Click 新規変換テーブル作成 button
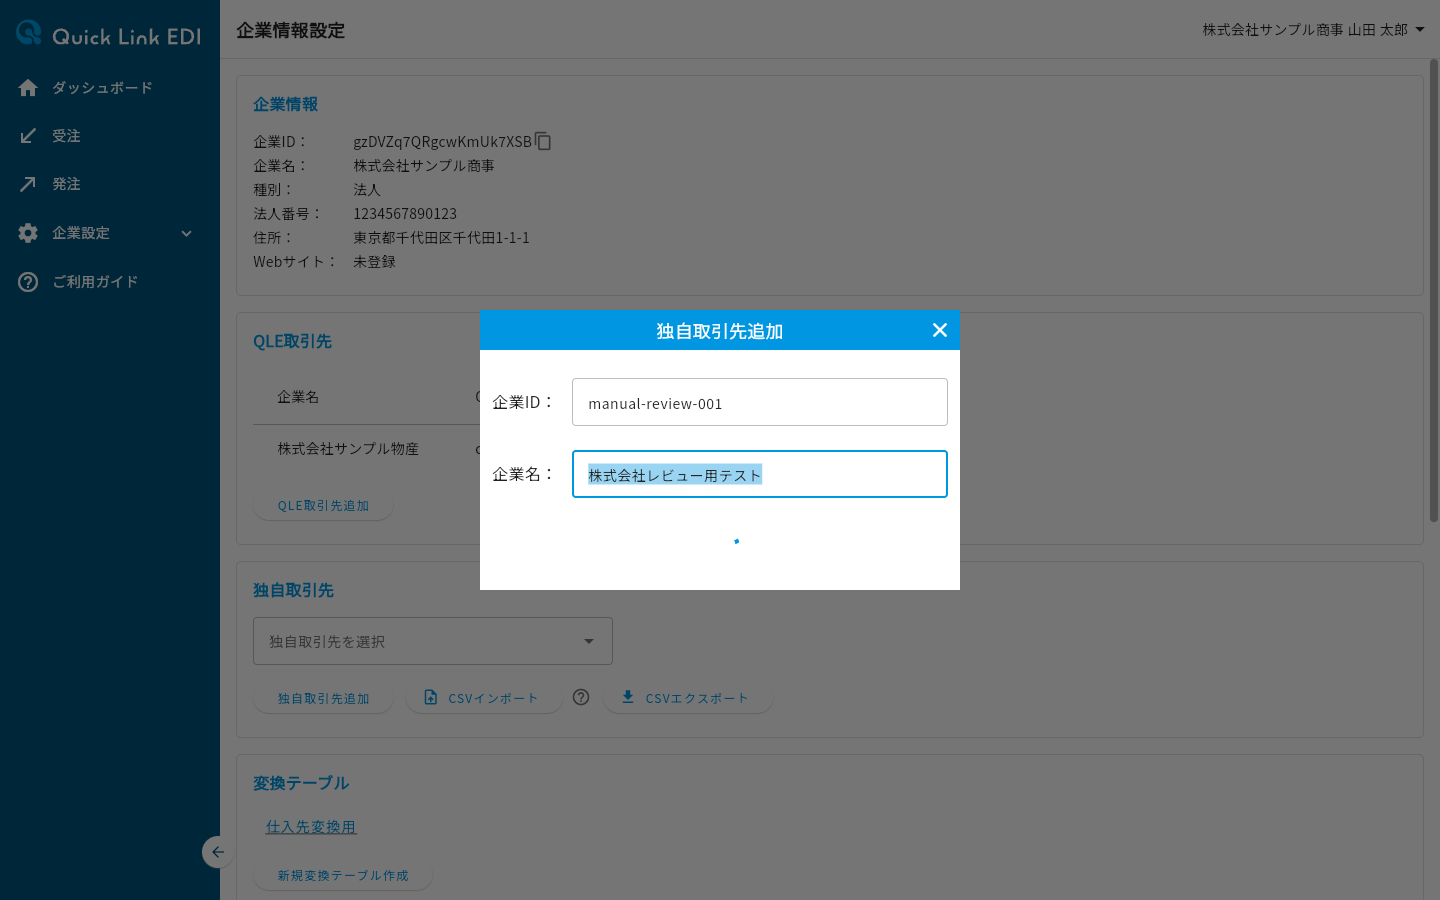 click(x=343, y=876)
